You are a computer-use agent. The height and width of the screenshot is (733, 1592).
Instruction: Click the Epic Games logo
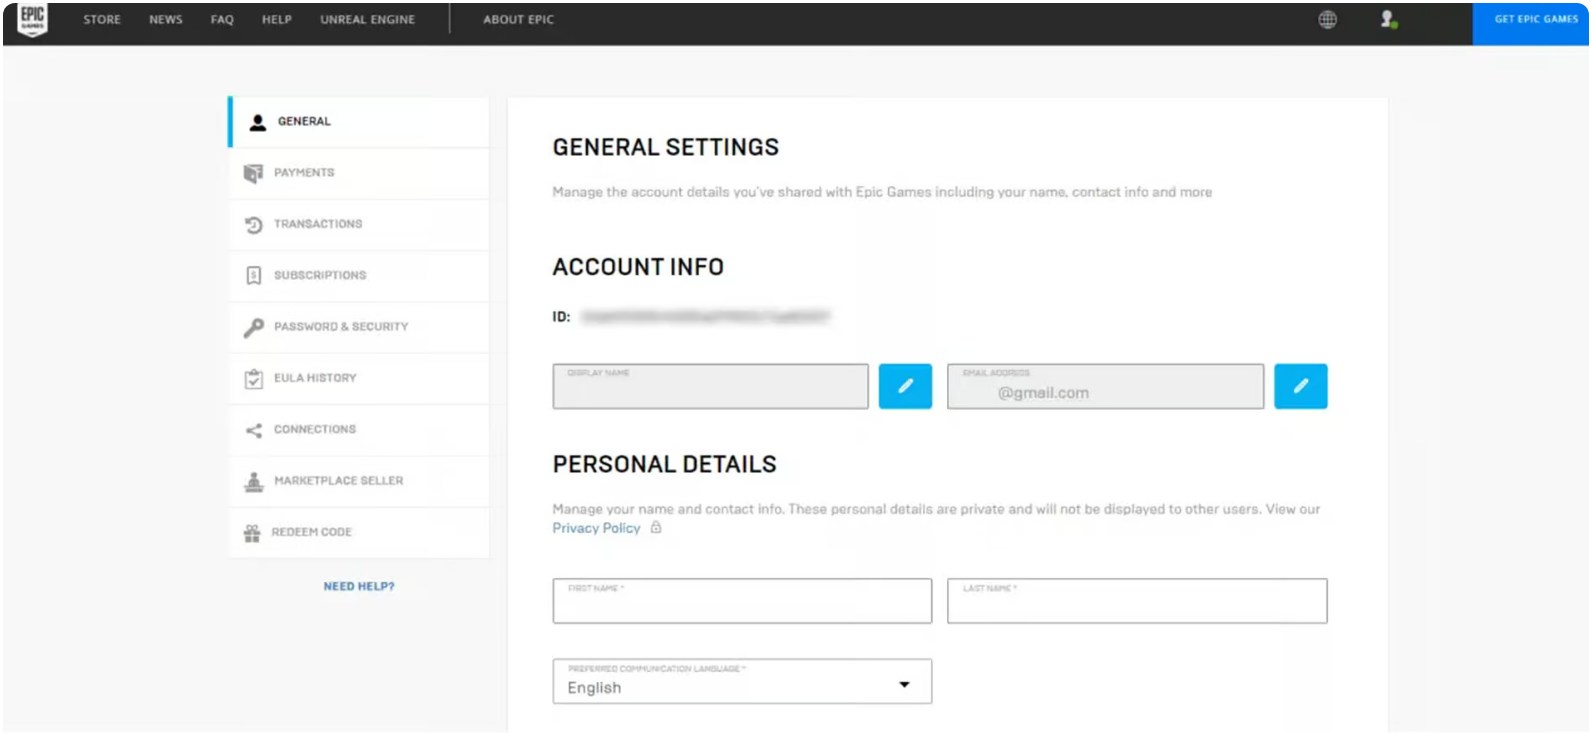pos(33,19)
